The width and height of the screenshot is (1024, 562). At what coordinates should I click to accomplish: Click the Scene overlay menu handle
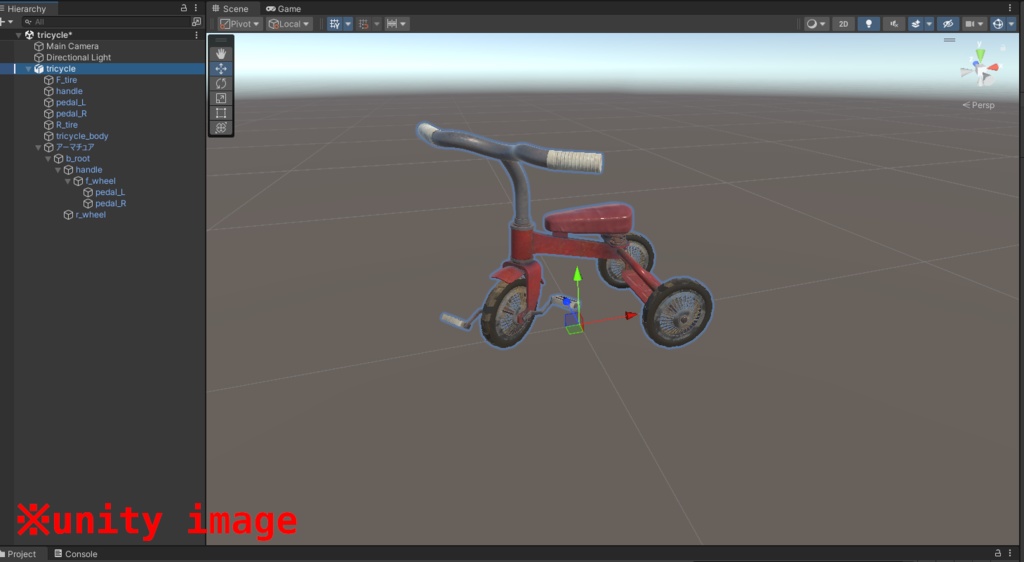coord(950,40)
